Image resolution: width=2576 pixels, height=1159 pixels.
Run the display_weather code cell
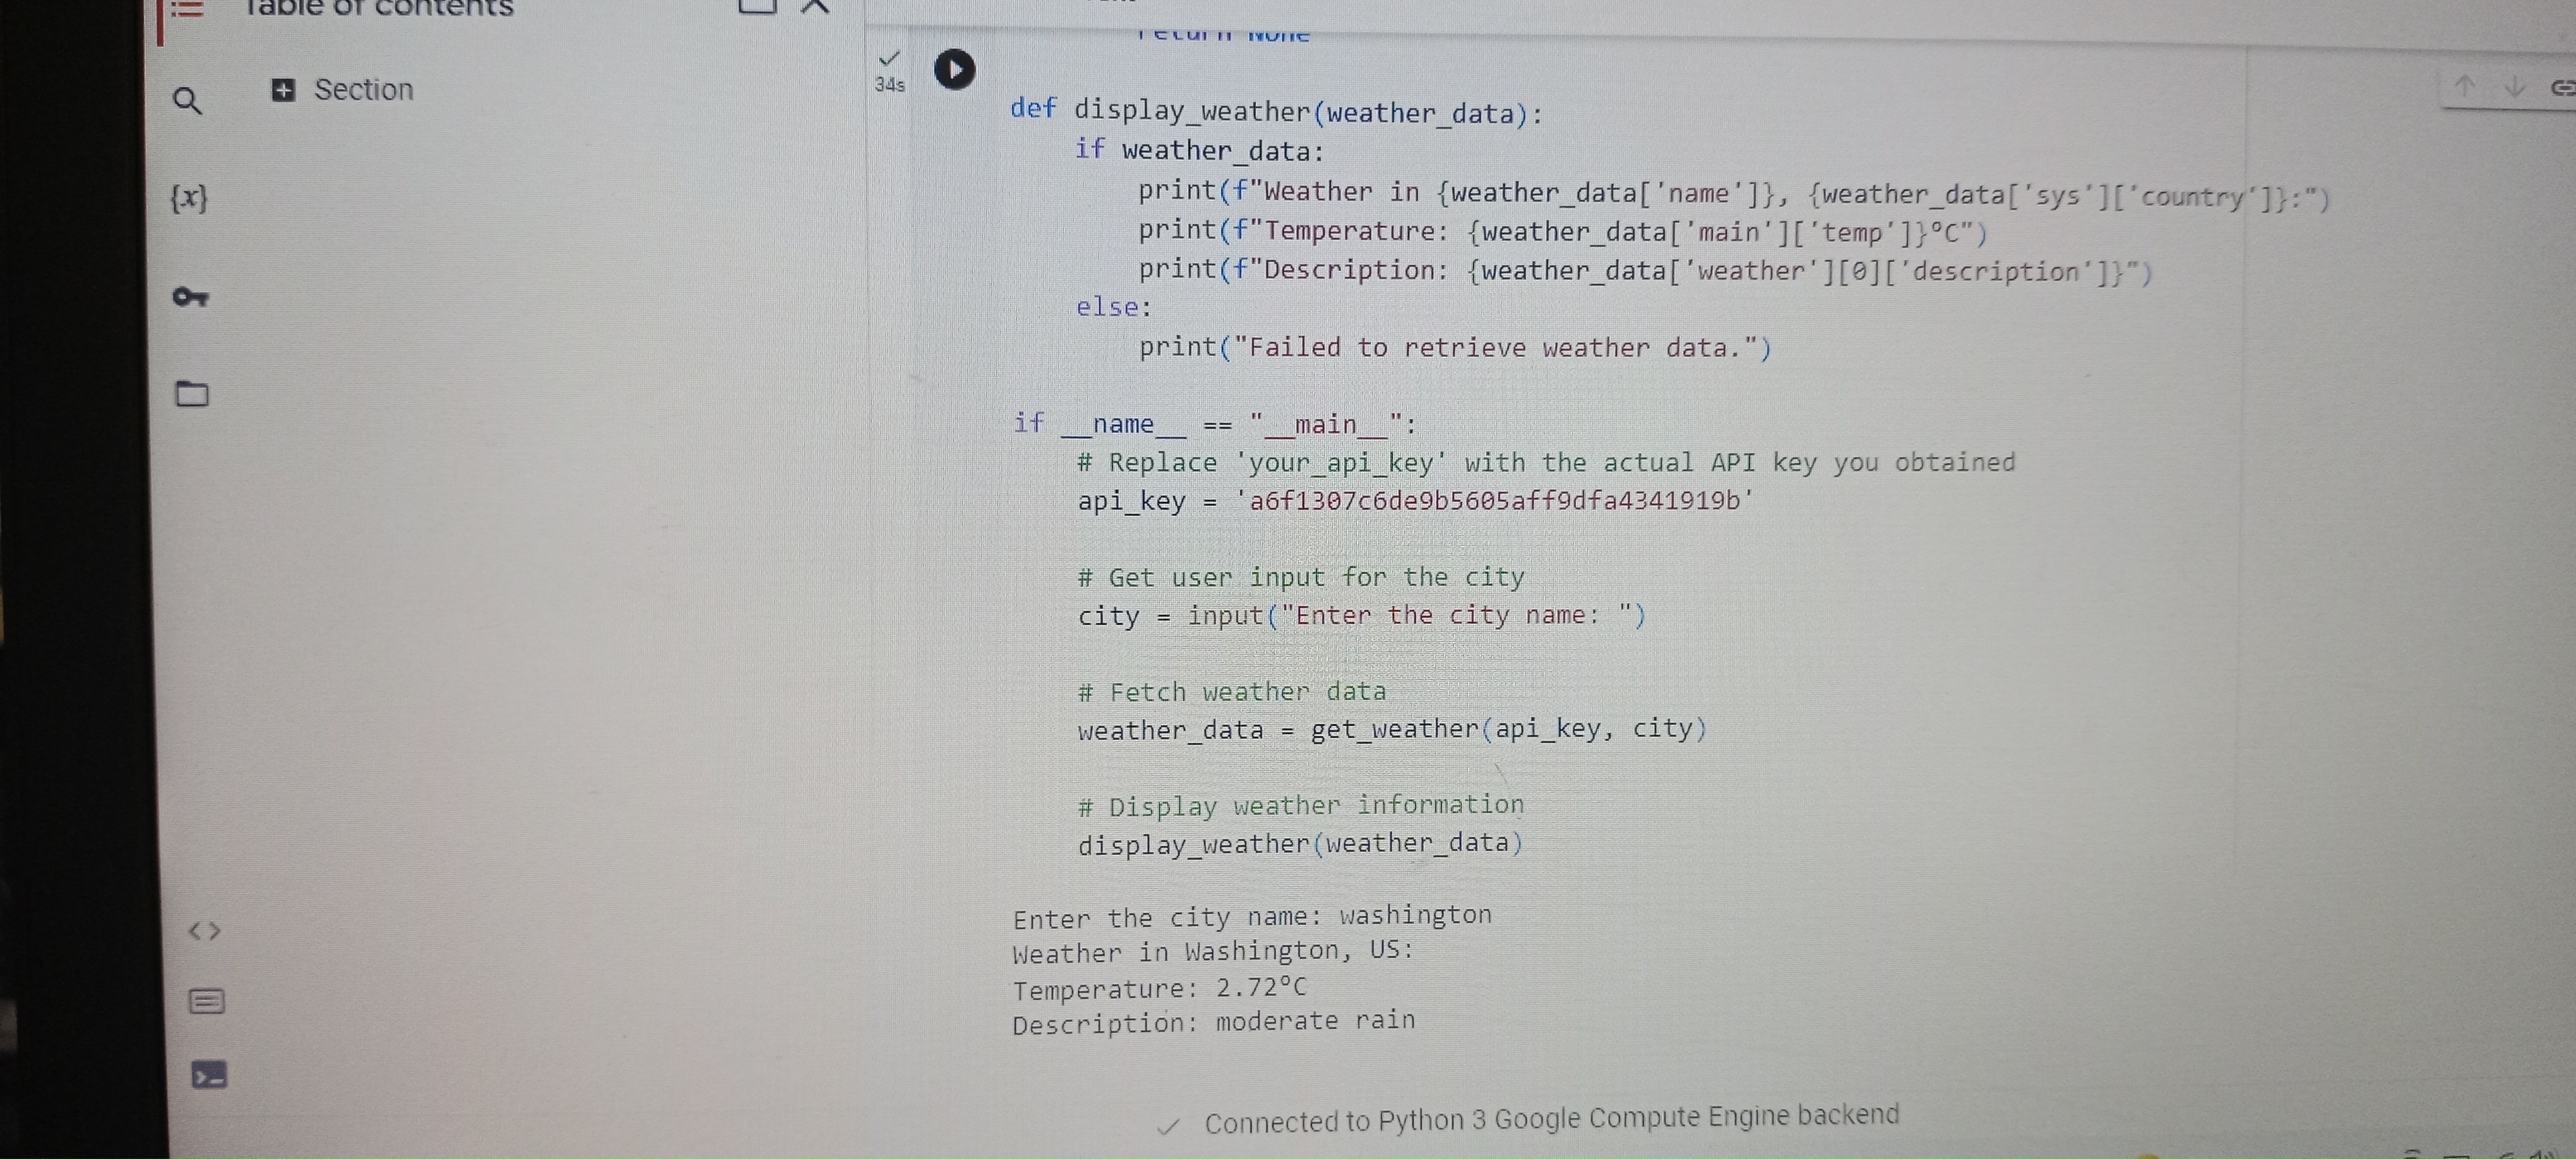954,70
